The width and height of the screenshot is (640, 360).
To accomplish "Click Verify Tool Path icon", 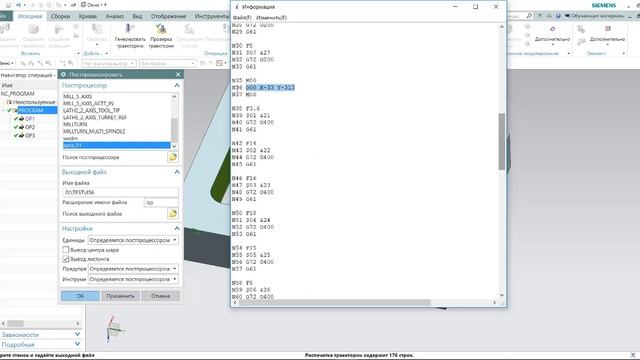I will coord(161,28).
